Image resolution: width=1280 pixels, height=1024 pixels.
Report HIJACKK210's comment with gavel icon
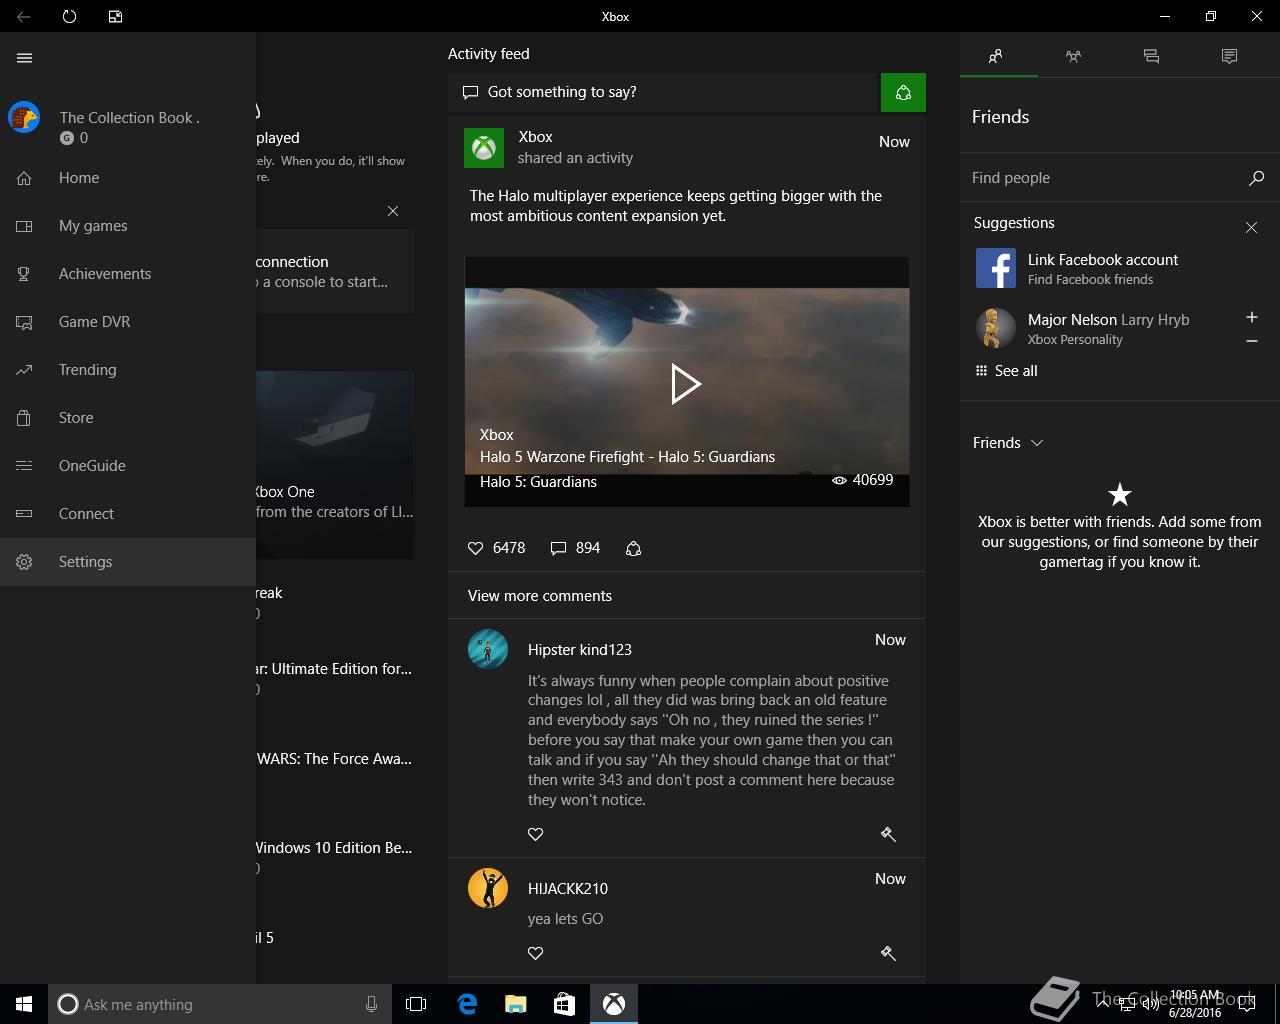(887, 953)
